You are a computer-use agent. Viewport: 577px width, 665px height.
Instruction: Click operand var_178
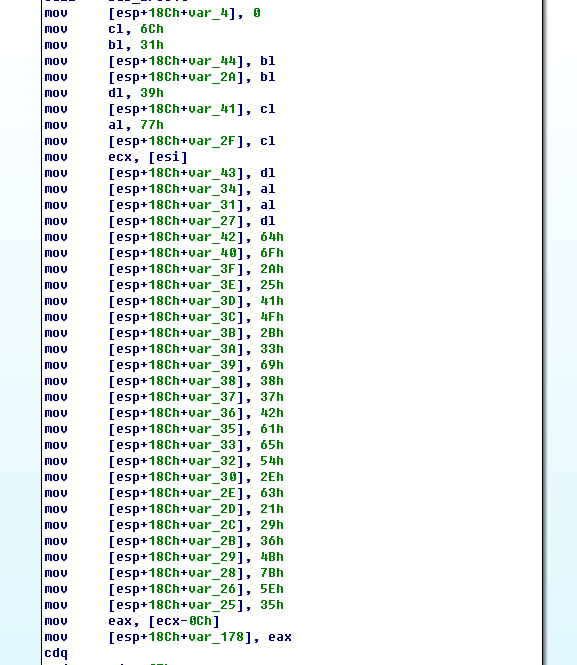coord(217,637)
